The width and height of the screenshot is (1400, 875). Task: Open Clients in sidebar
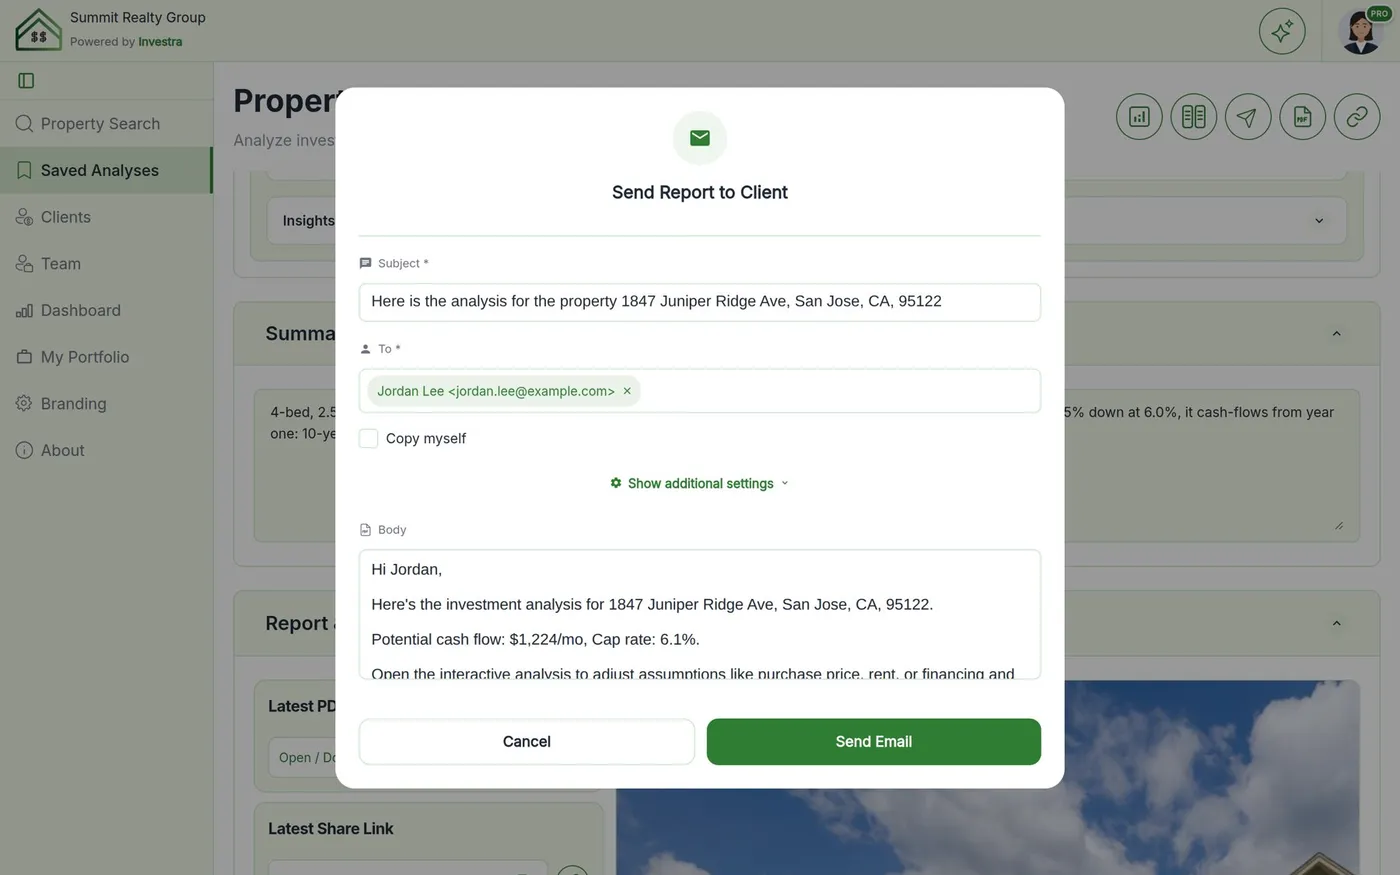click(x=106, y=217)
